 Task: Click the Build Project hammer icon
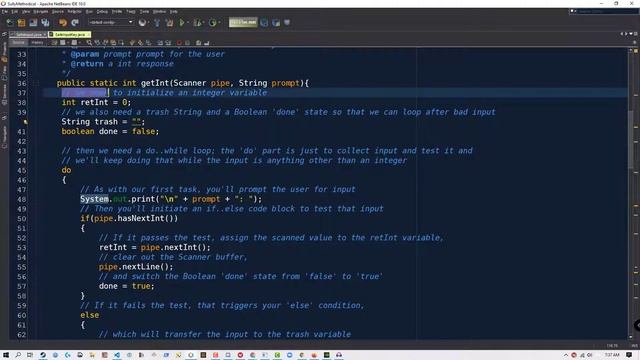tap(157, 23)
